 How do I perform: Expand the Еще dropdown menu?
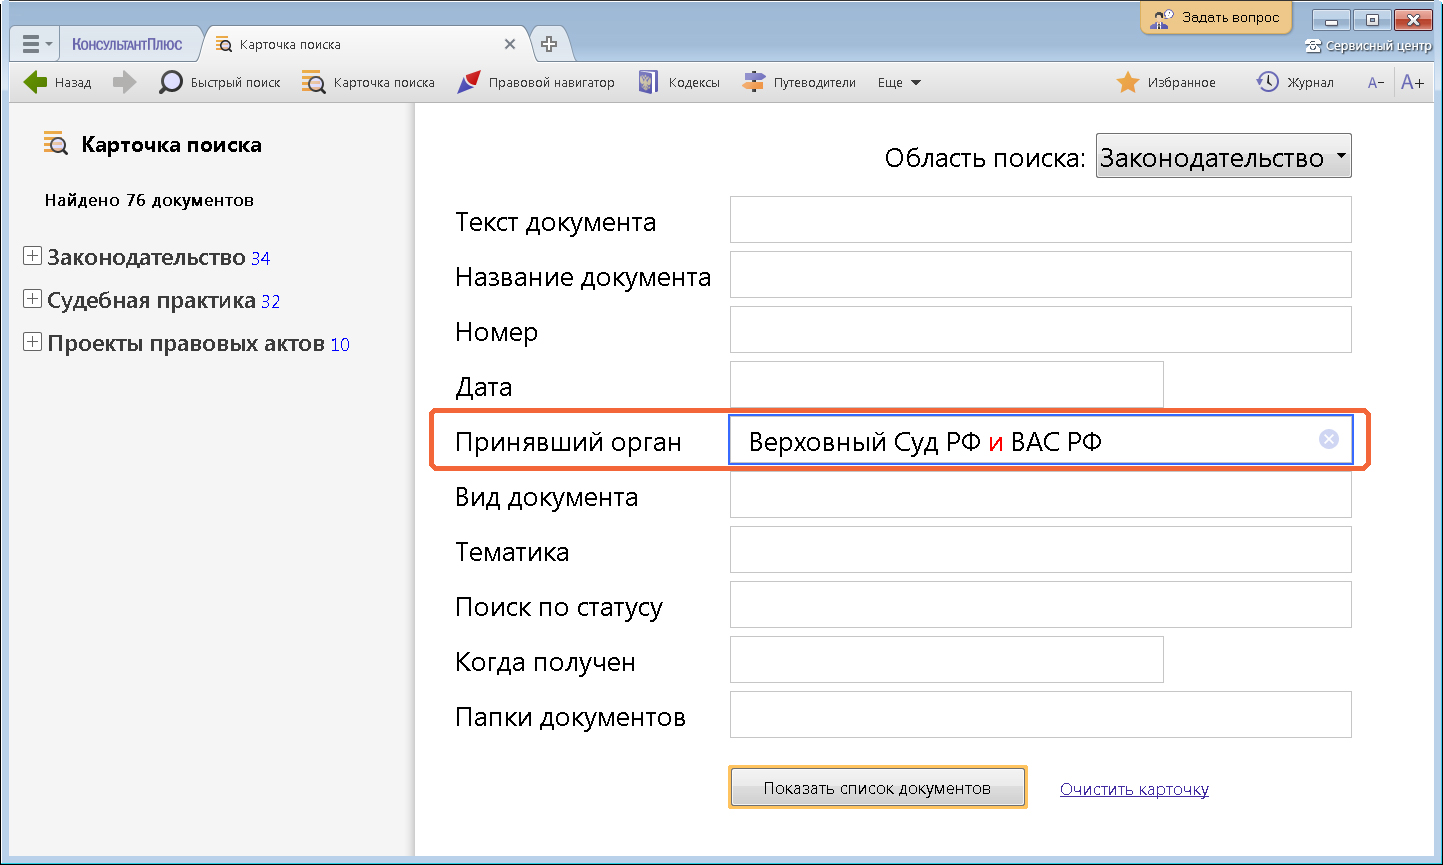click(899, 83)
